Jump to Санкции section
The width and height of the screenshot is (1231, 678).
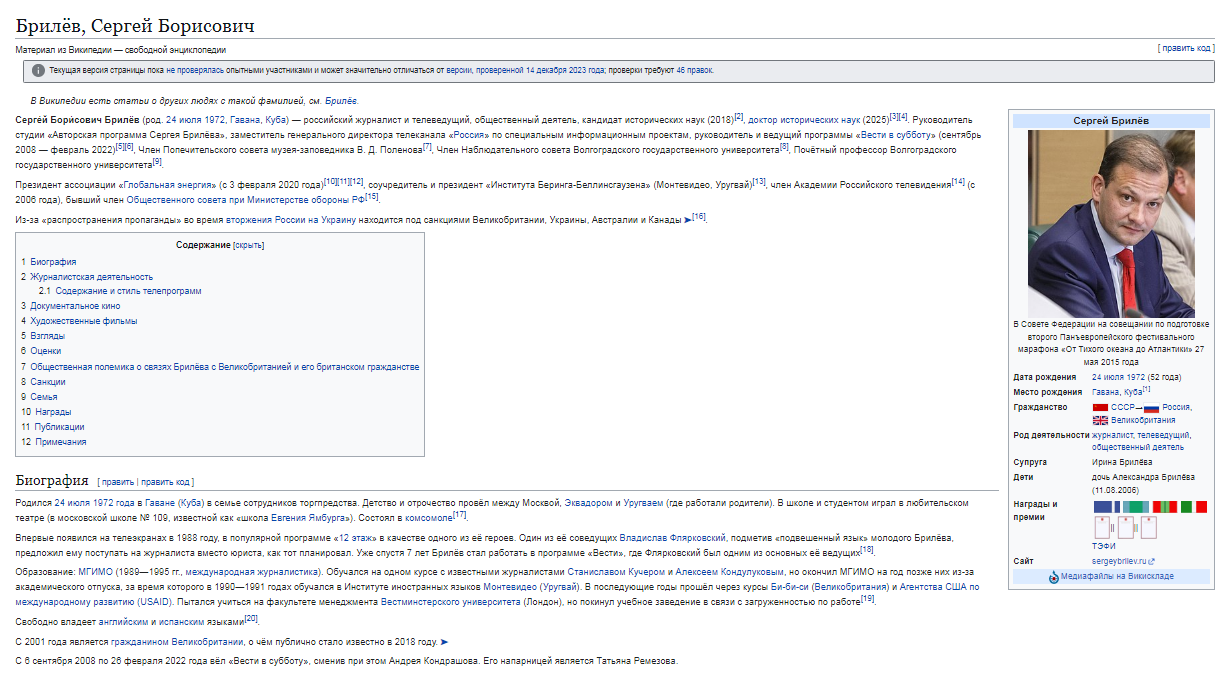[43, 382]
